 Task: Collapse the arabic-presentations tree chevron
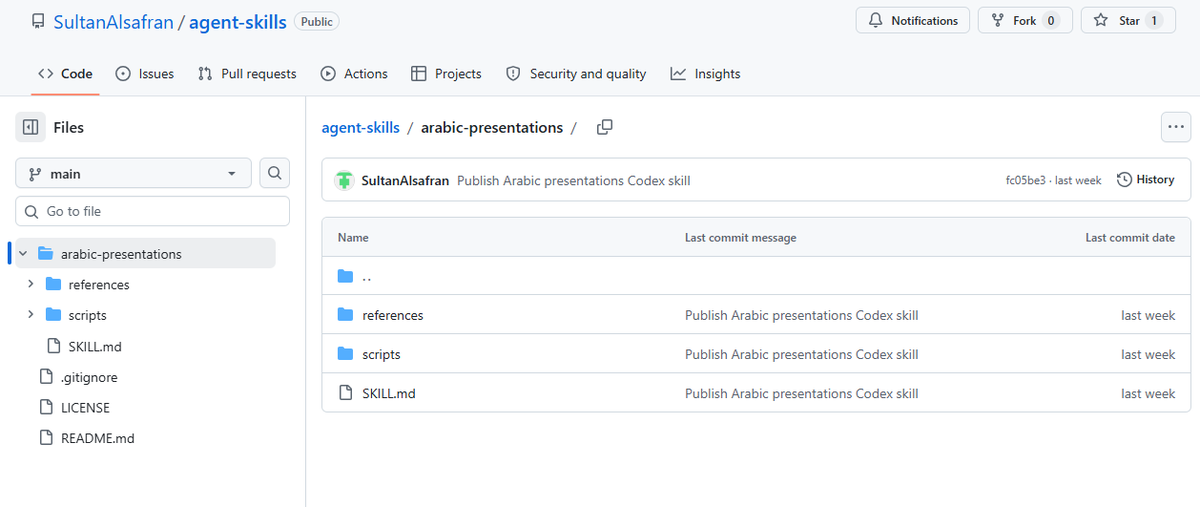pyautogui.click(x=22, y=254)
